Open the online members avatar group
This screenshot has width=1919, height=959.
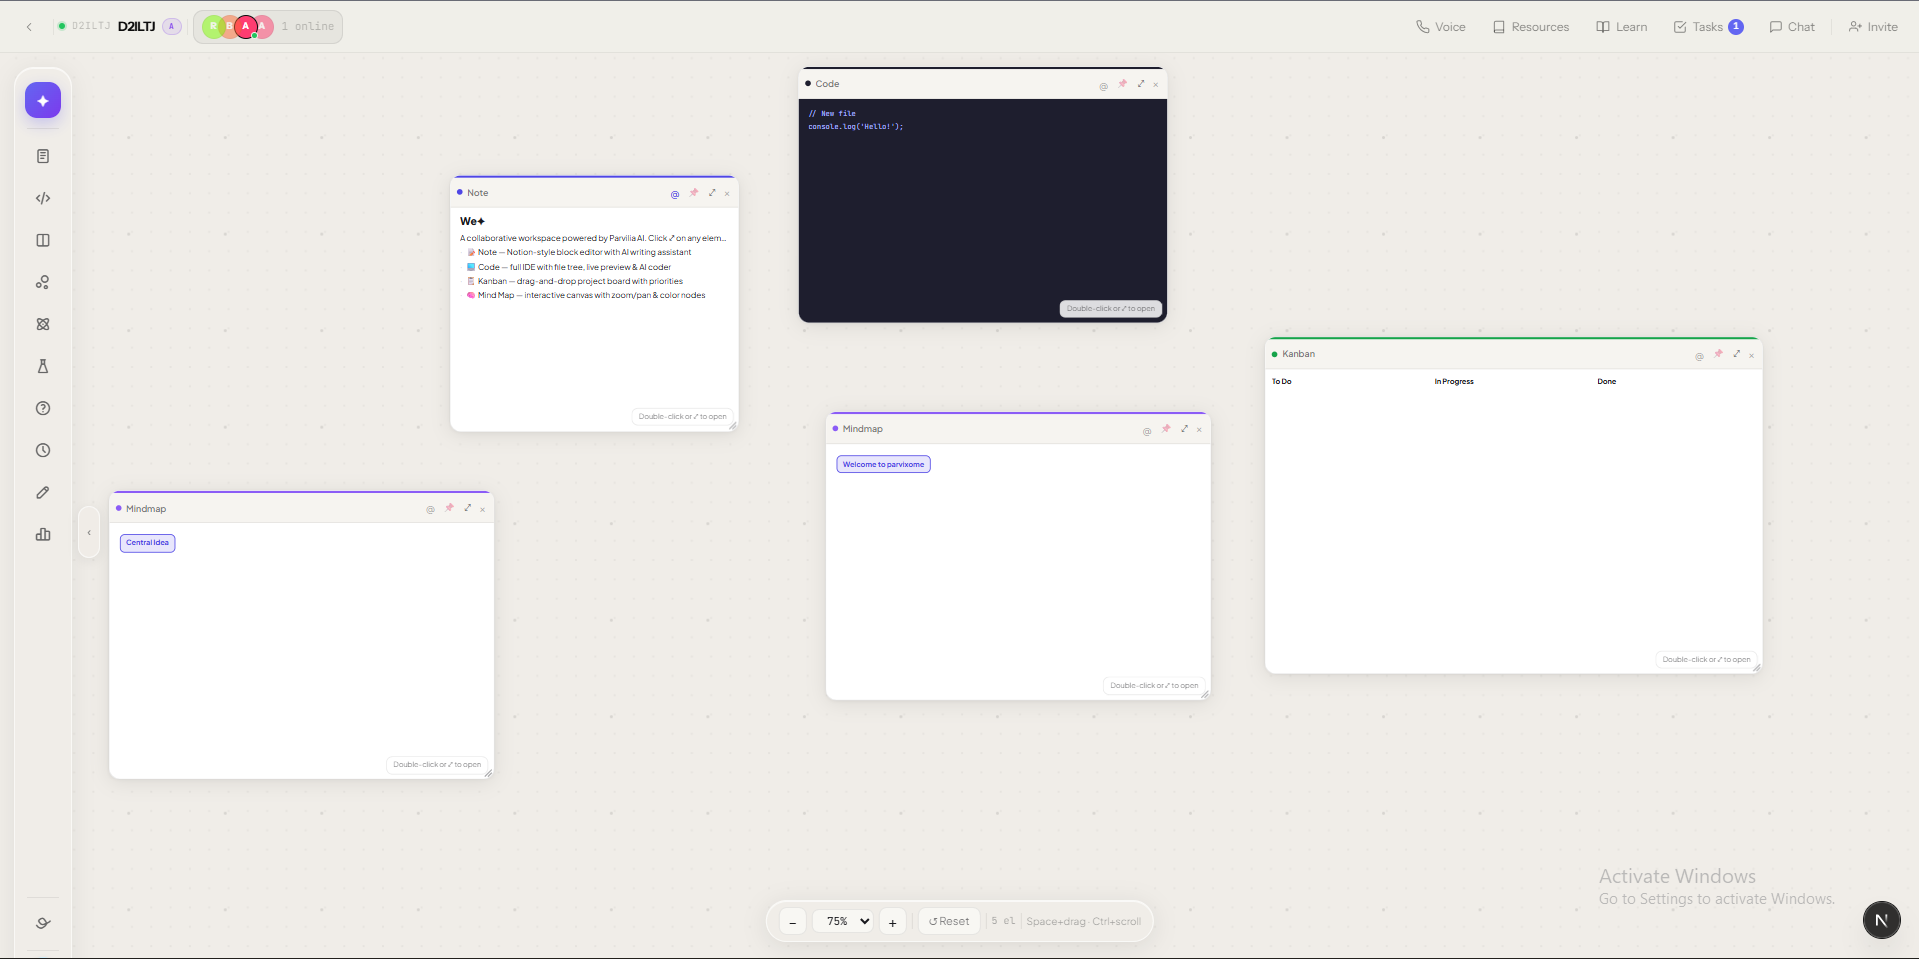[x=268, y=27]
